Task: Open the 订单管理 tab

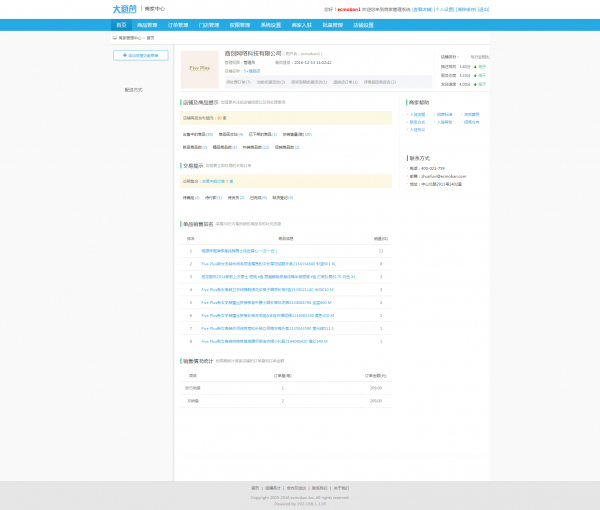Action: (178, 24)
